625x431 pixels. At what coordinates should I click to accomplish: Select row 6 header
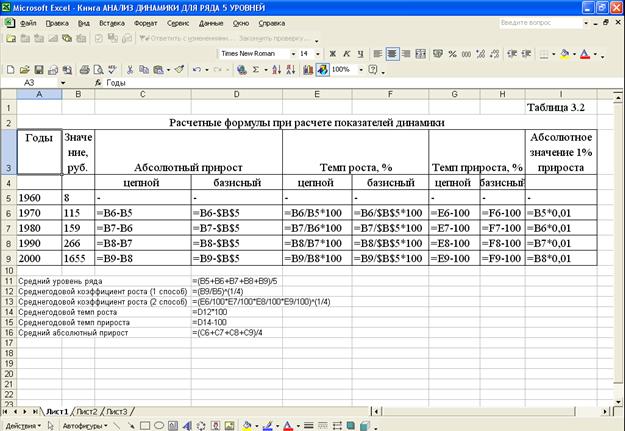point(8,213)
